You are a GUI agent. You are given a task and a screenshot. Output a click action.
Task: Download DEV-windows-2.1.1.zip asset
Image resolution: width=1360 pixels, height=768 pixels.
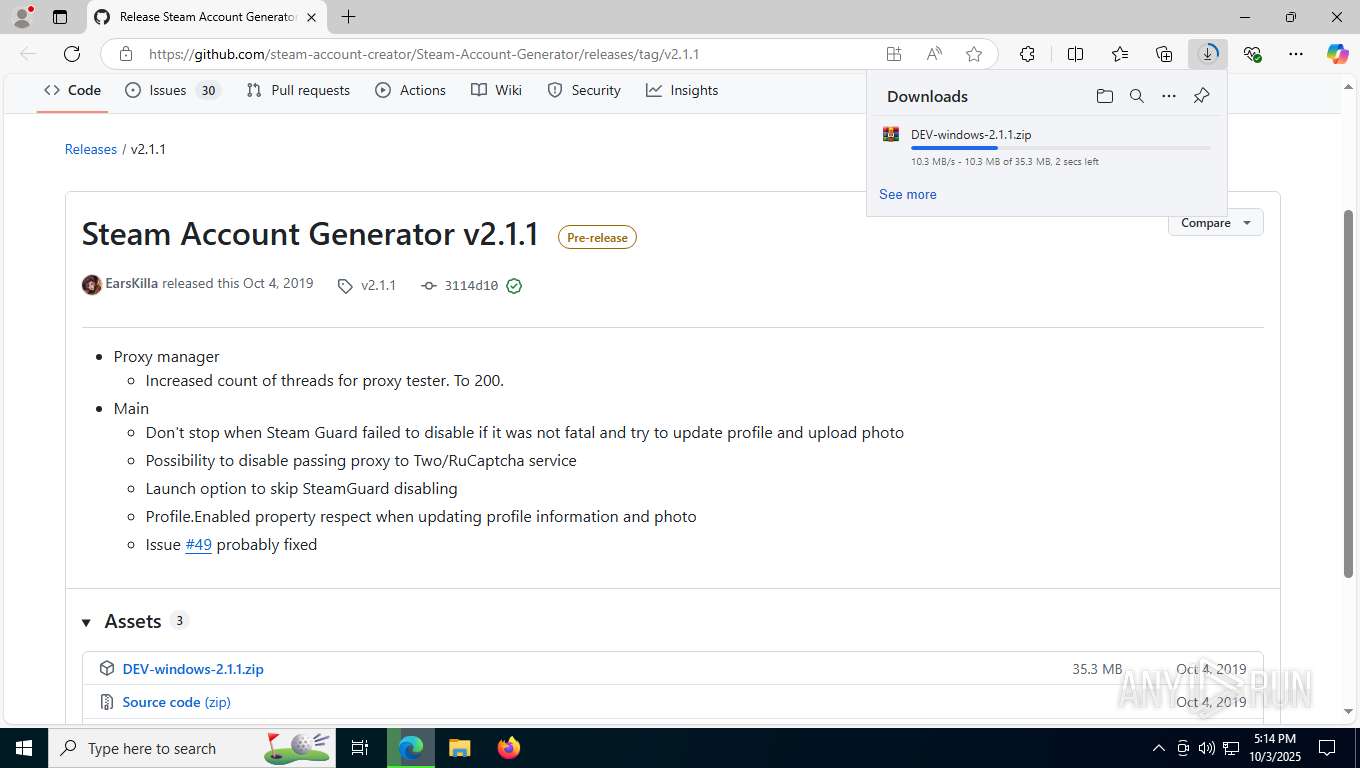(193, 669)
